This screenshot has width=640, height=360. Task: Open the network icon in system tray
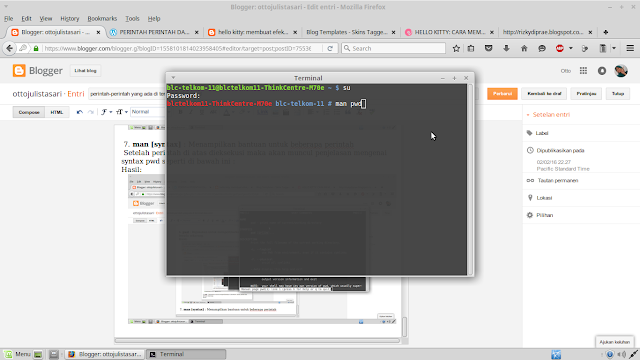pyautogui.click(x=634, y=354)
